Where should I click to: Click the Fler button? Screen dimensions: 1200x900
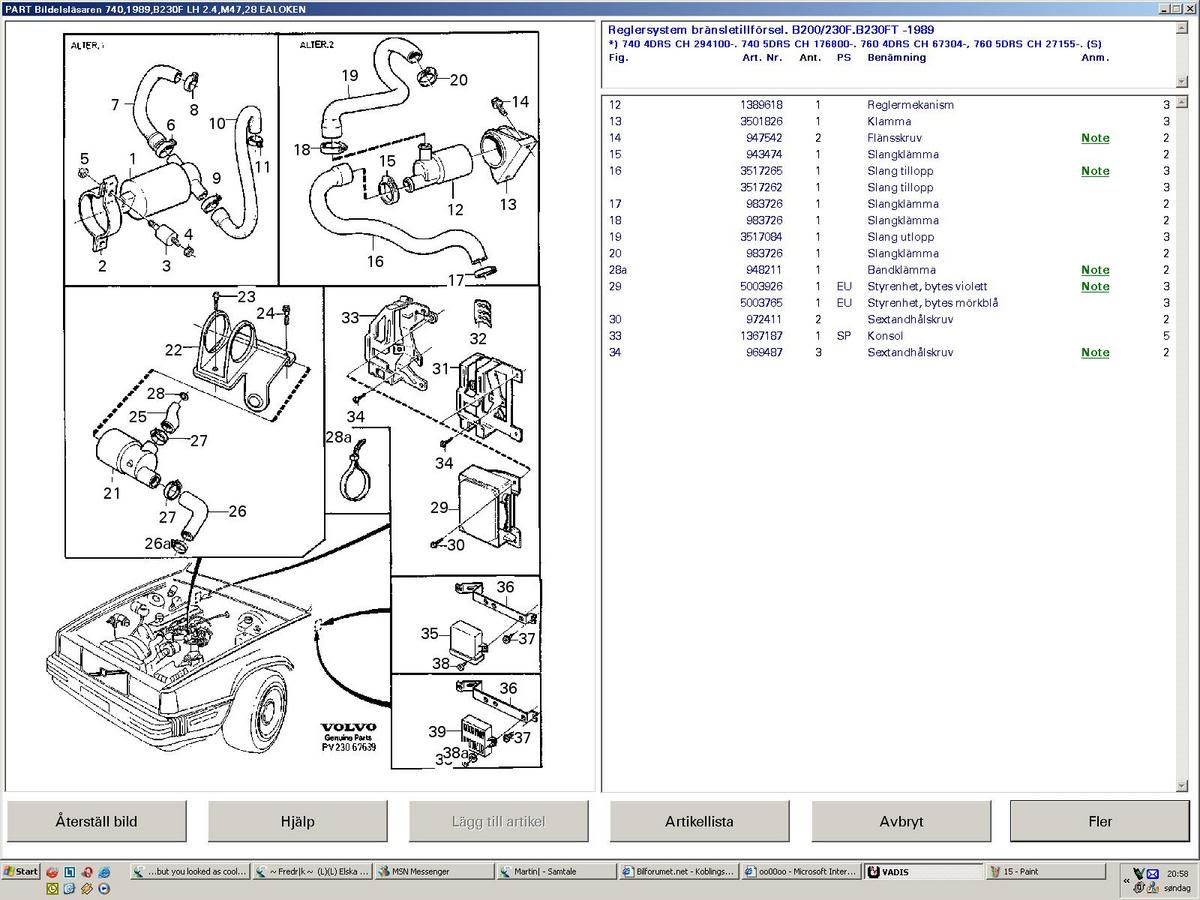(1099, 821)
